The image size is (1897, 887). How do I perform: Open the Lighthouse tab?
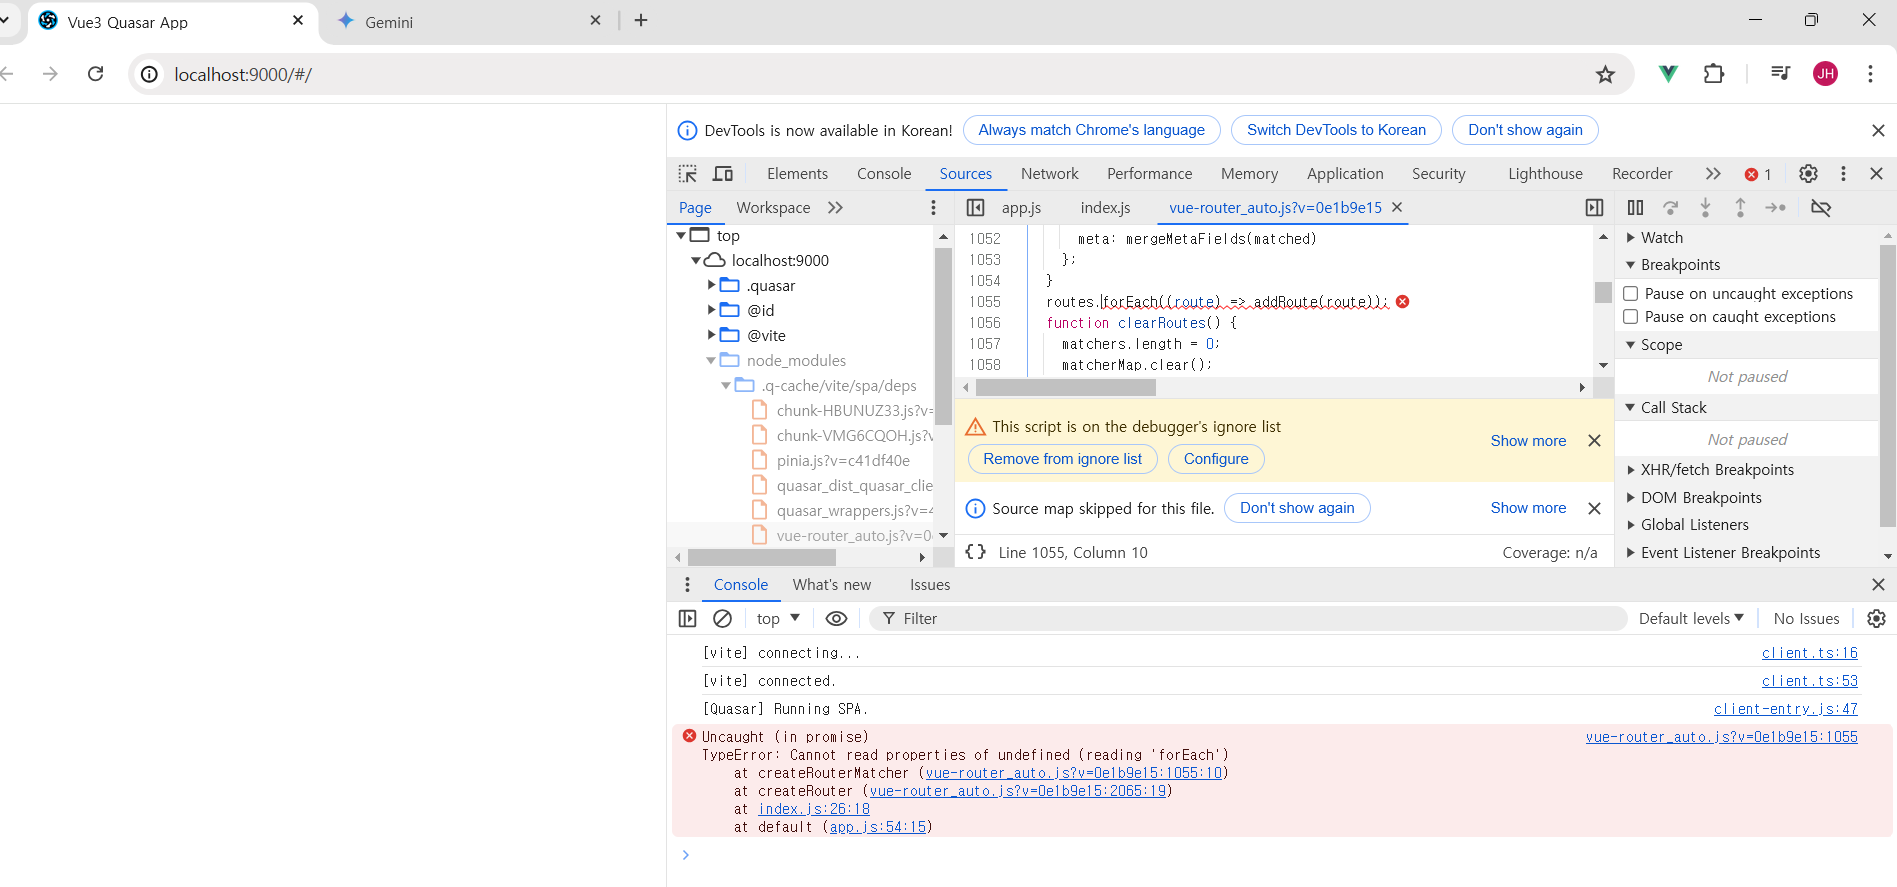[1545, 174]
